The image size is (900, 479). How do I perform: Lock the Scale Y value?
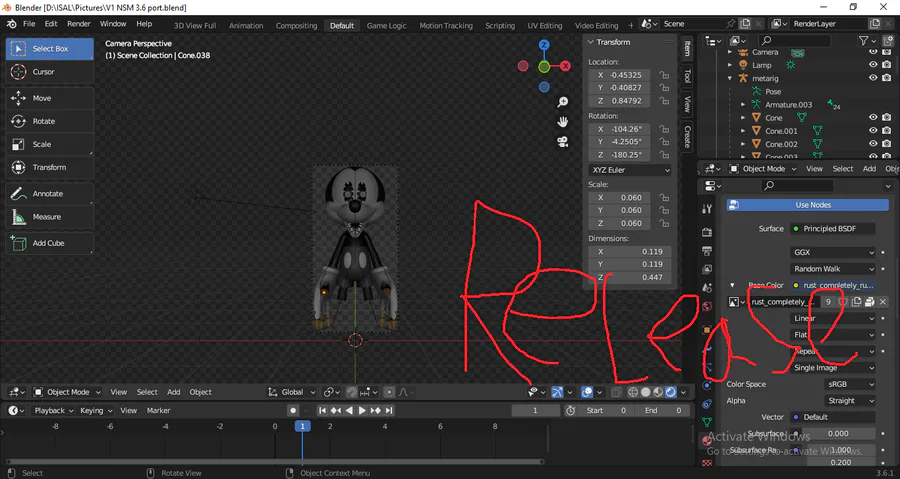pyautogui.click(x=664, y=211)
